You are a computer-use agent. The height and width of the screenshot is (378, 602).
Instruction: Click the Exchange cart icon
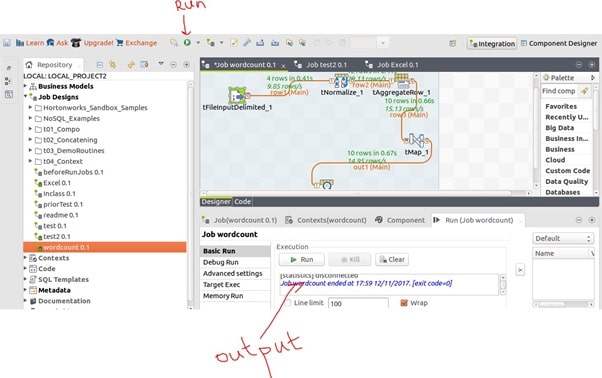click(120, 43)
